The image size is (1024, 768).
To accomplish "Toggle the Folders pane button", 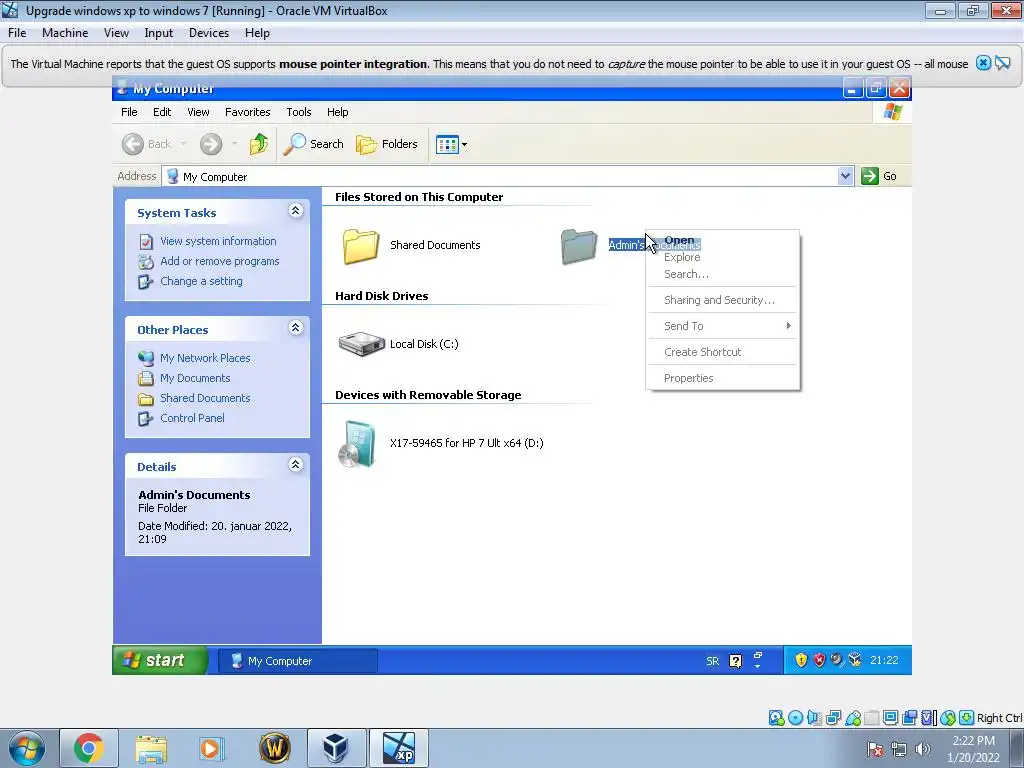I will (387, 144).
